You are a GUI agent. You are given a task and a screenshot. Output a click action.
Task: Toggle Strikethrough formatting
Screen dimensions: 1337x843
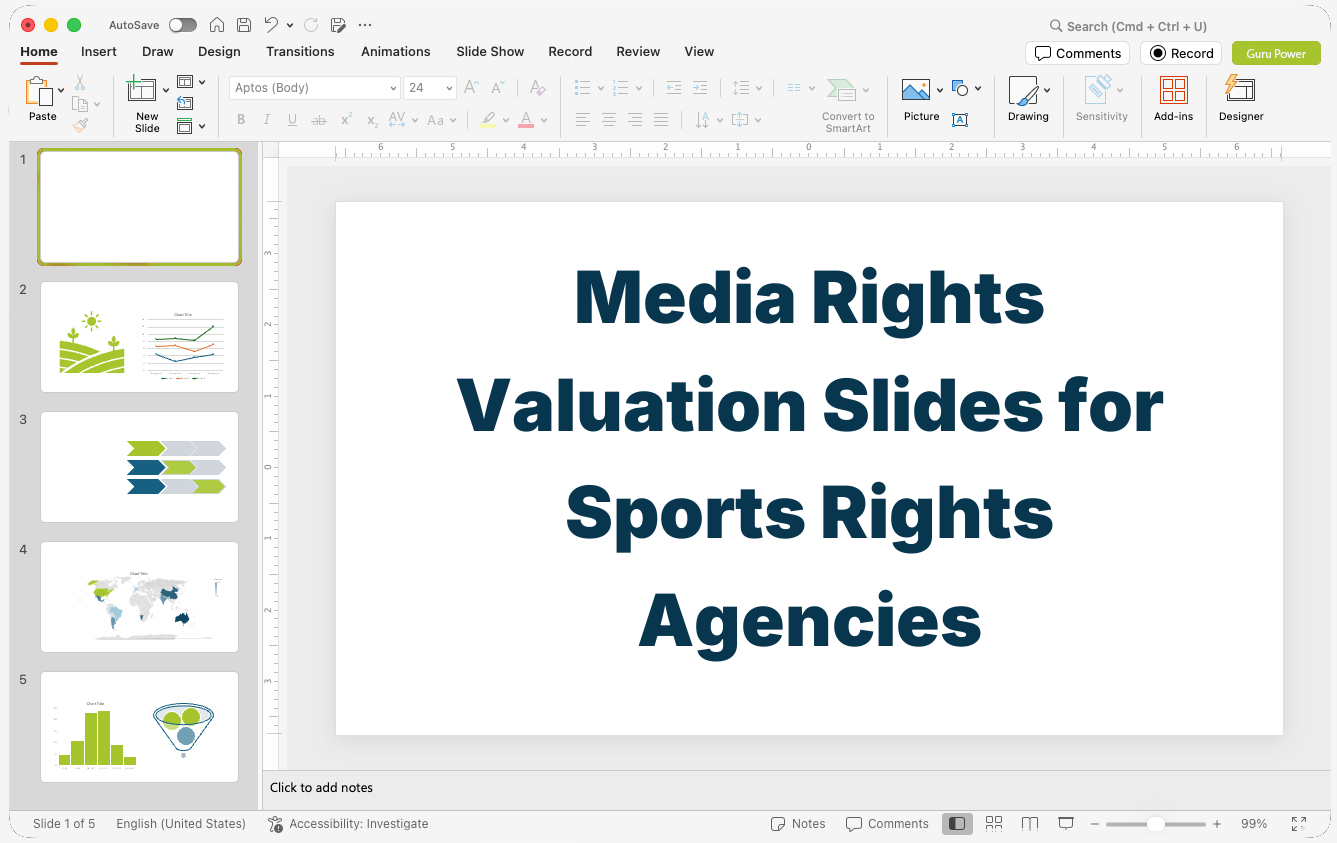[x=319, y=120]
